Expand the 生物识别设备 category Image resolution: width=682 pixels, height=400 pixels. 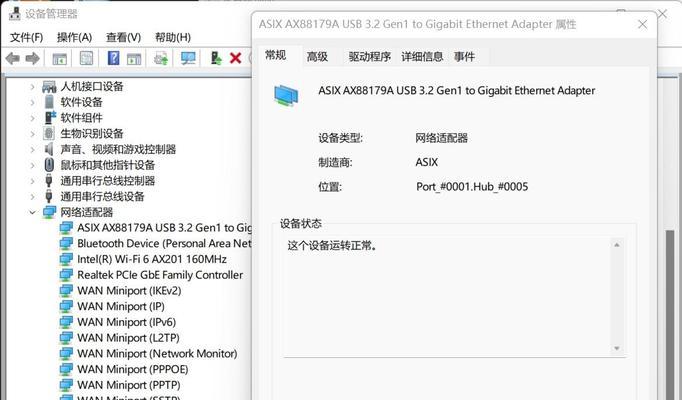pos(32,134)
